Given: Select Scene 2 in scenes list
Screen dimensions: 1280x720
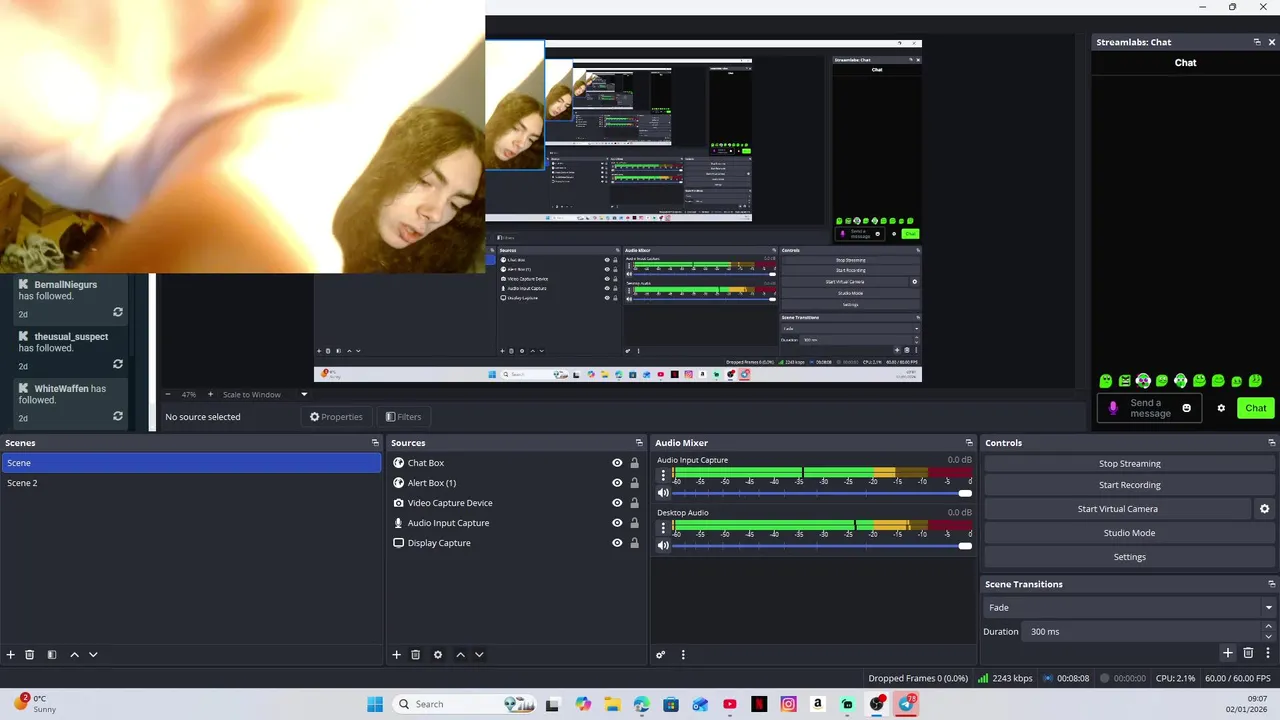Looking at the screenshot, I should (191, 483).
